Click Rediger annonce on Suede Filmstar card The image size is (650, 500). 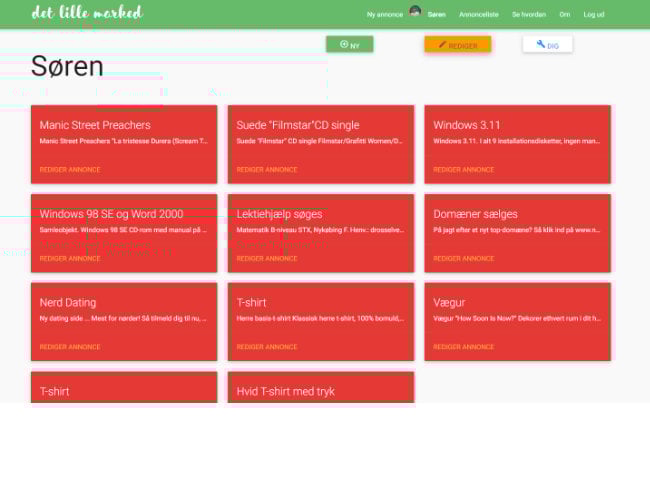pyautogui.click(x=267, y=170)
